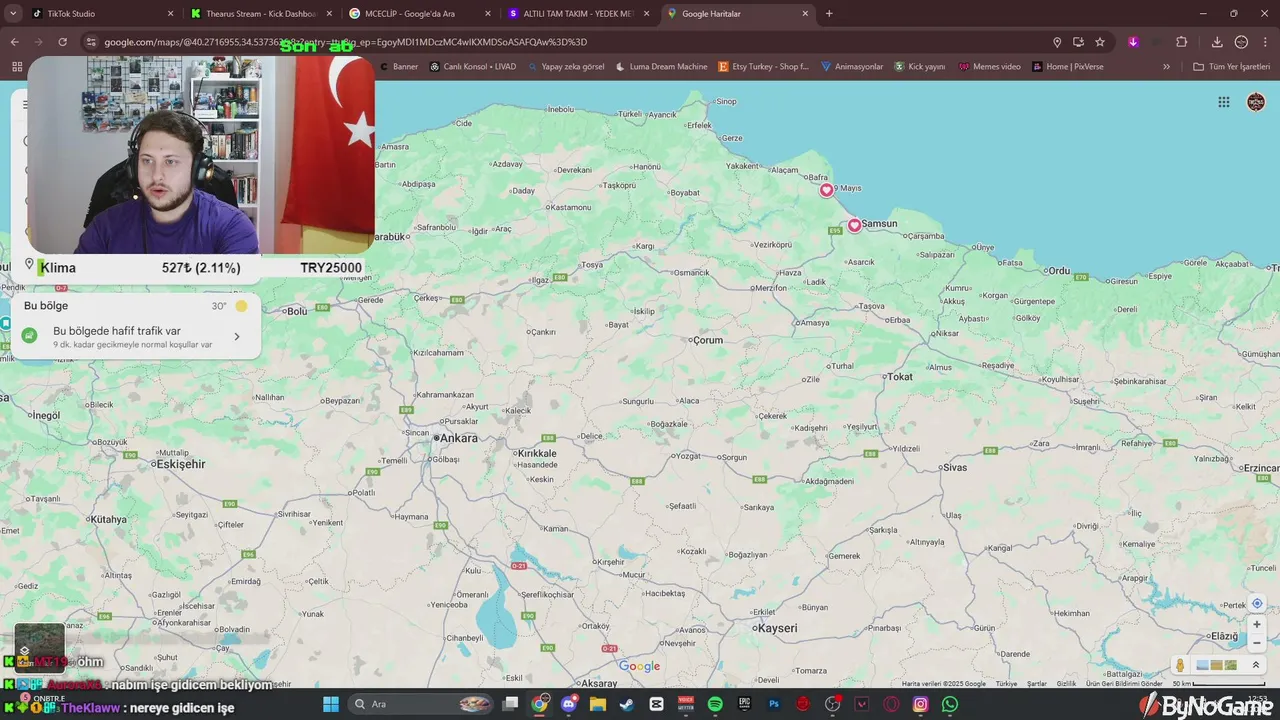Click the Şartlar footer link

[1037, 684]
